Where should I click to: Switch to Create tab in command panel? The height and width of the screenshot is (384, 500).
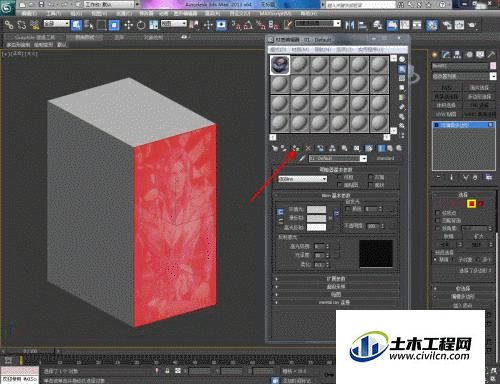435,54
